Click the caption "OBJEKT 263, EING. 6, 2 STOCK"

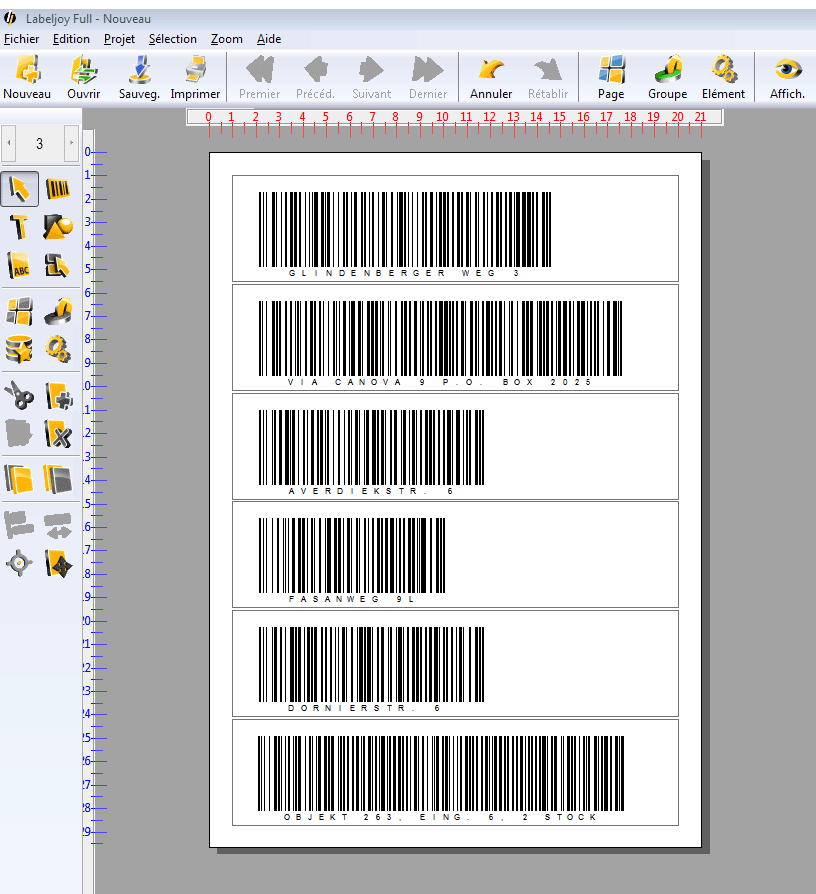click(x=440, y=817)
